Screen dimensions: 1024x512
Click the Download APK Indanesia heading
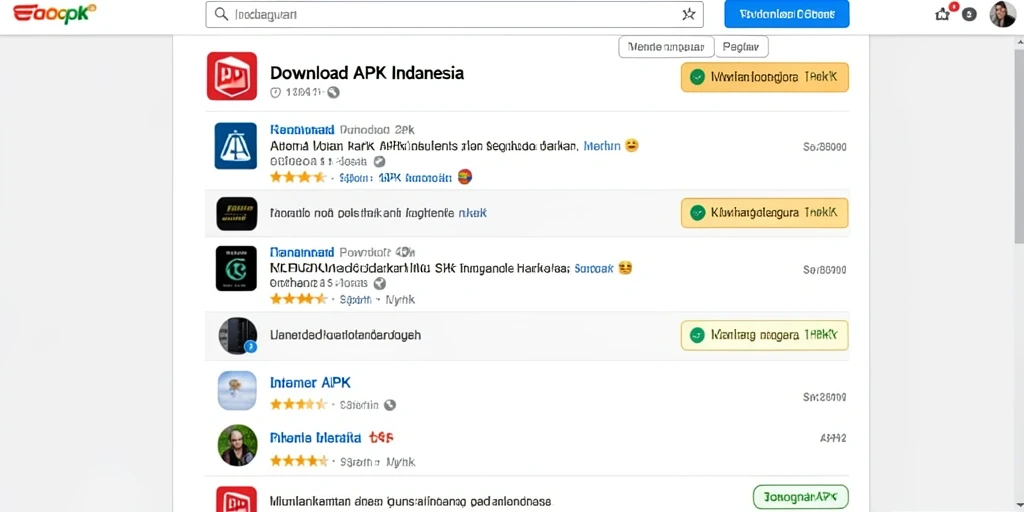pyautogui.click(x=367, y=72)
